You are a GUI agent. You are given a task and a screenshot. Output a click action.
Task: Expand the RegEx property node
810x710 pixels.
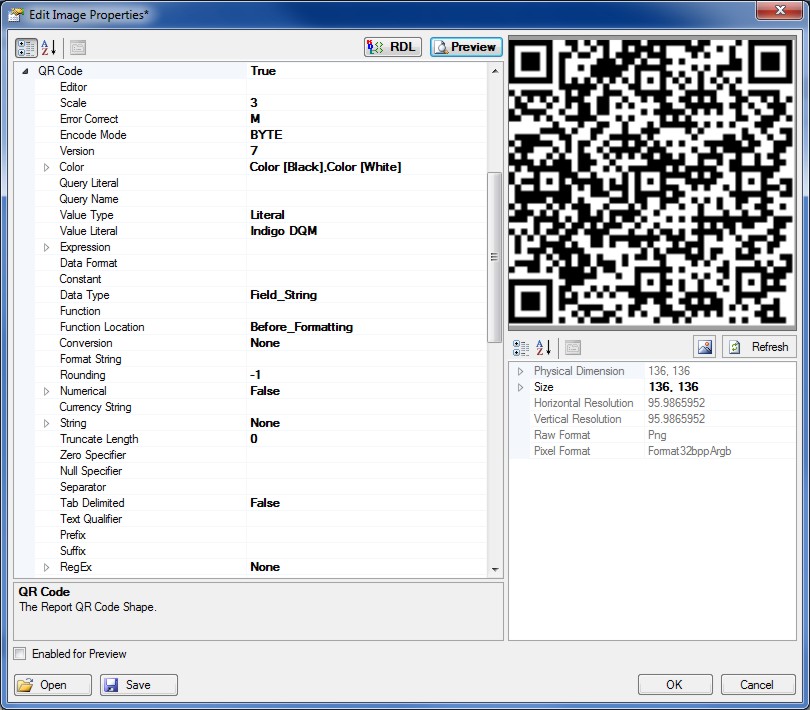pos(46,567)
